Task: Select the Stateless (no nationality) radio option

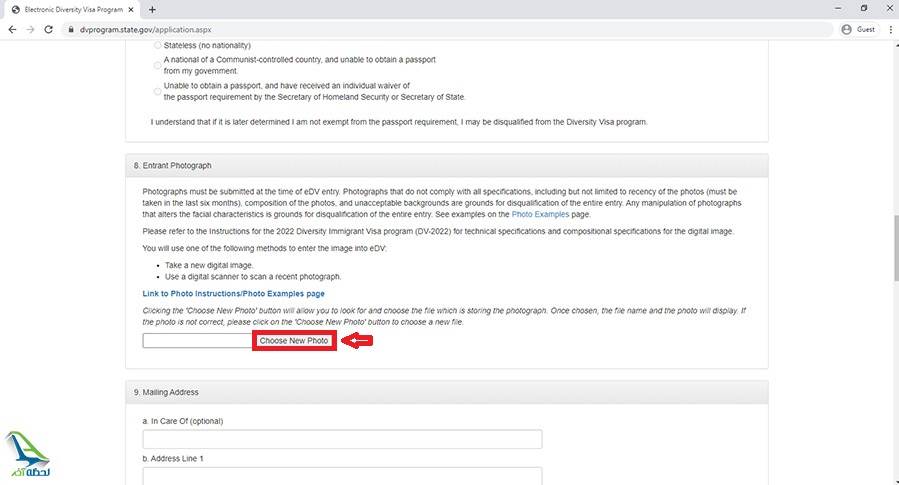Action: [x=157, y=46]
